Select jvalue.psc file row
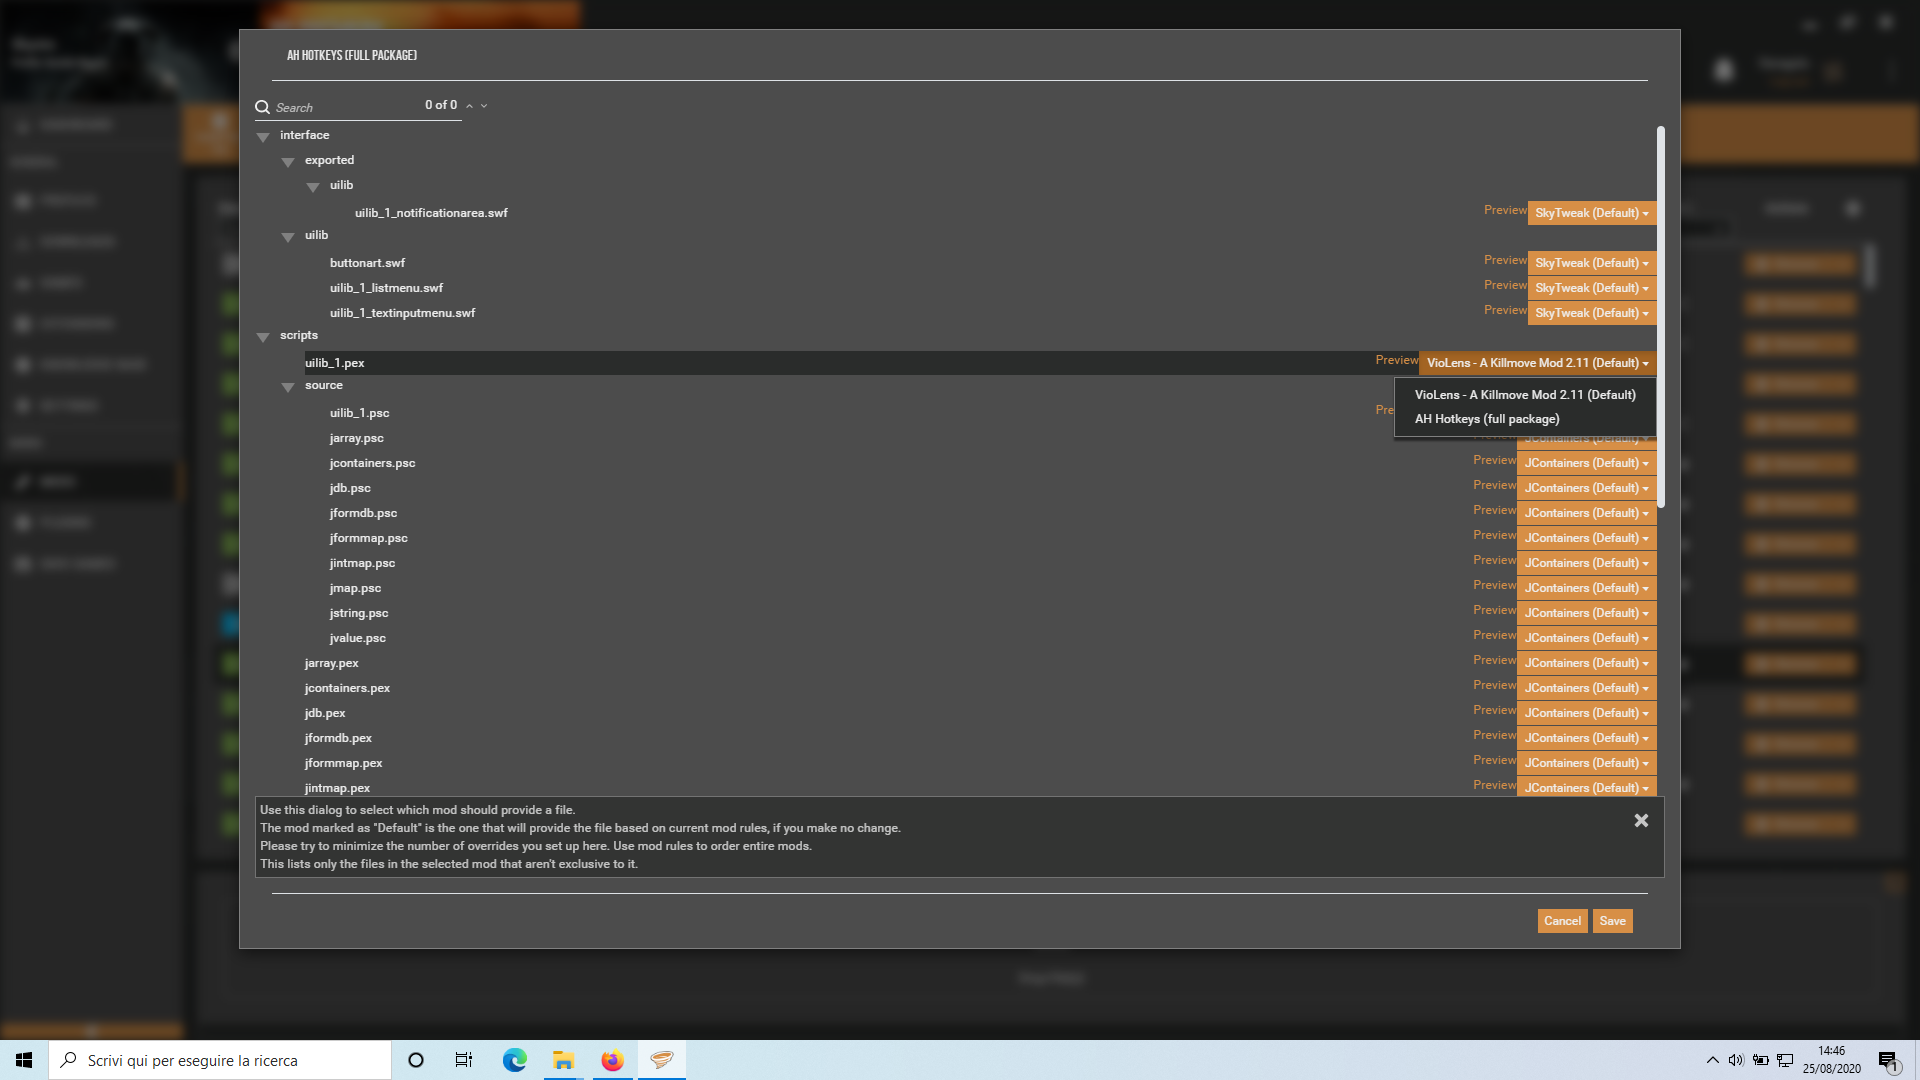 point(357,638)
